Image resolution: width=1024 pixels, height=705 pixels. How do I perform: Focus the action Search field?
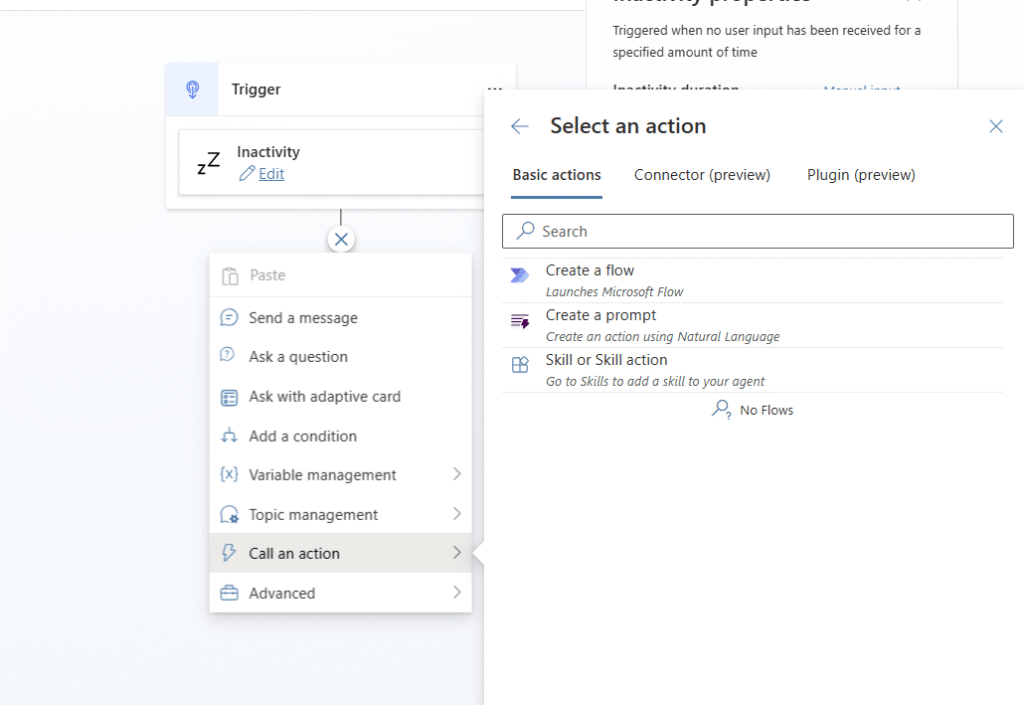point(758,231)
